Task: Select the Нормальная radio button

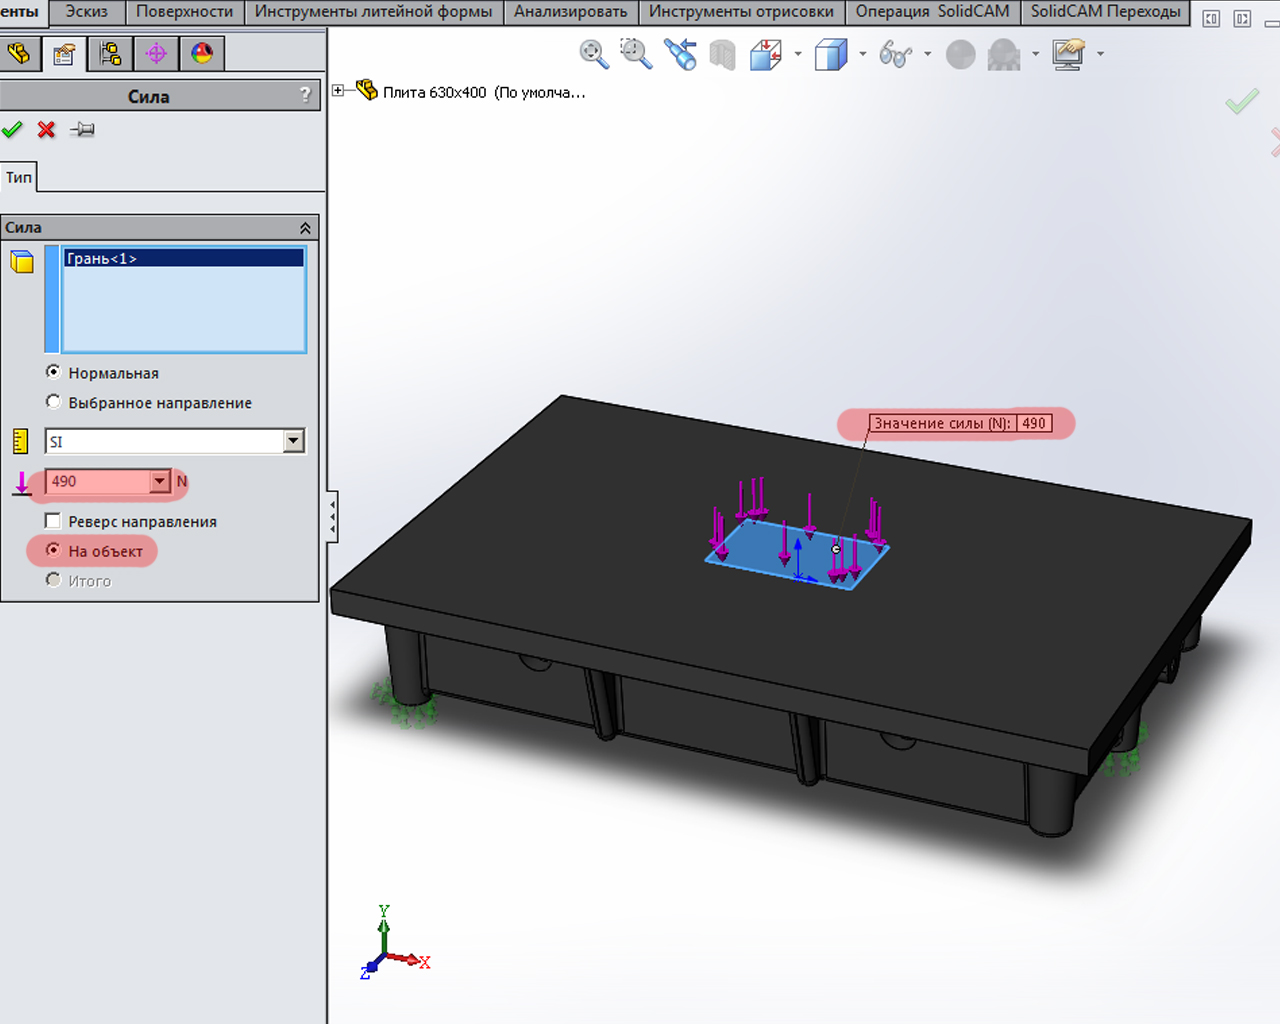Action: tap(54, 372)
